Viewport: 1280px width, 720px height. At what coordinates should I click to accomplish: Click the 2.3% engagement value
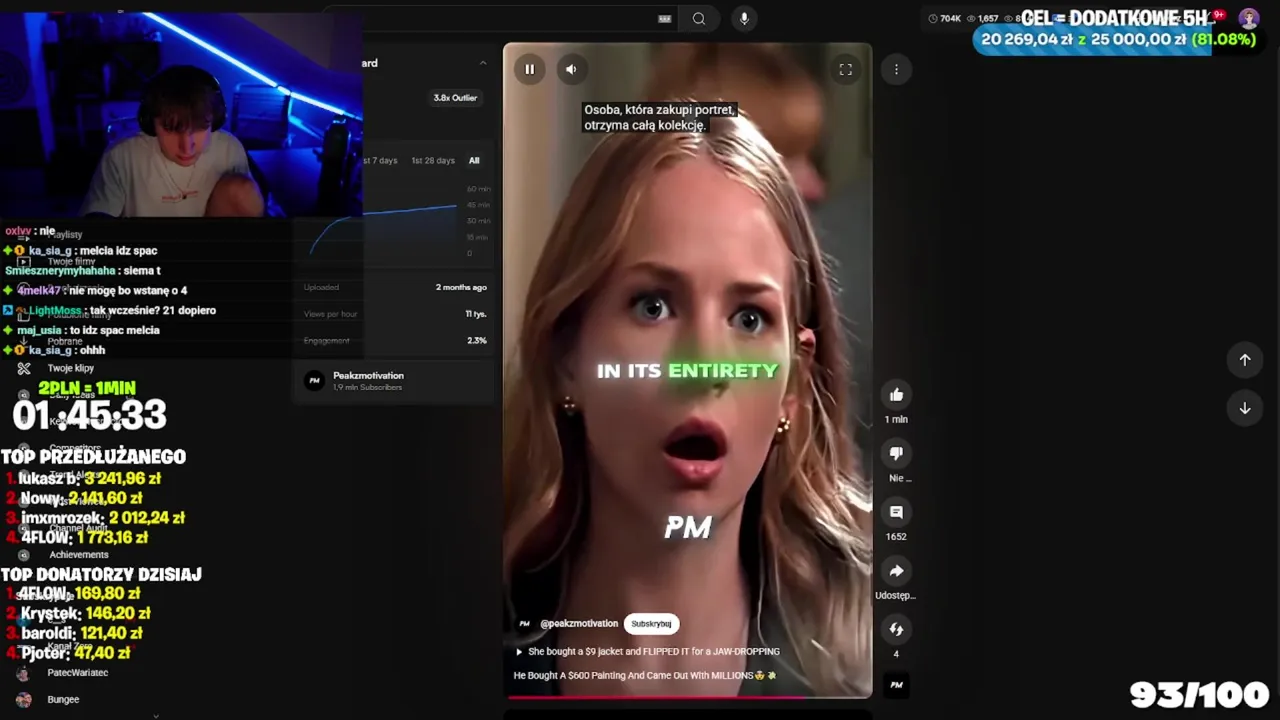point(477,341)
